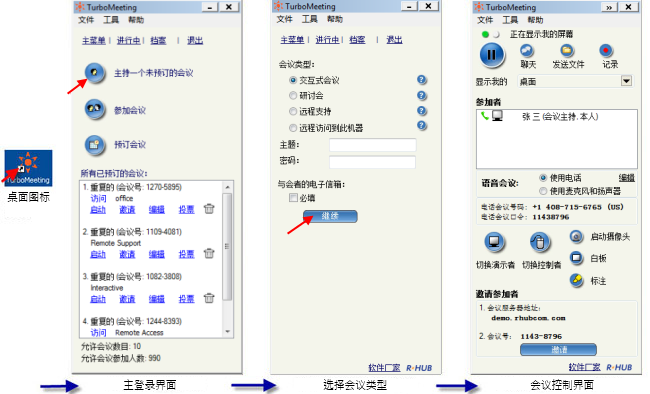Click the 主持一个未预订的会议 label
Screen dimensions: 650x394
[154, 73]
